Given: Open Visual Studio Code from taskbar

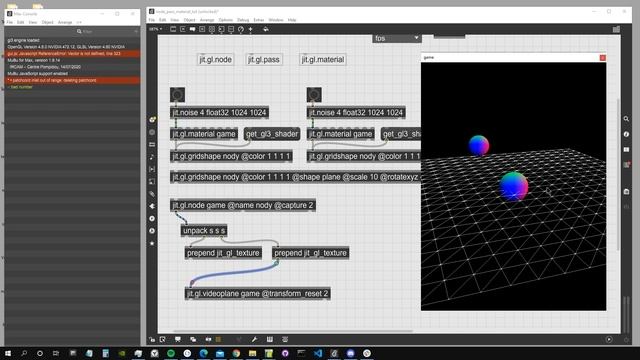Looking at the screenshot, I should pos(318,353).
